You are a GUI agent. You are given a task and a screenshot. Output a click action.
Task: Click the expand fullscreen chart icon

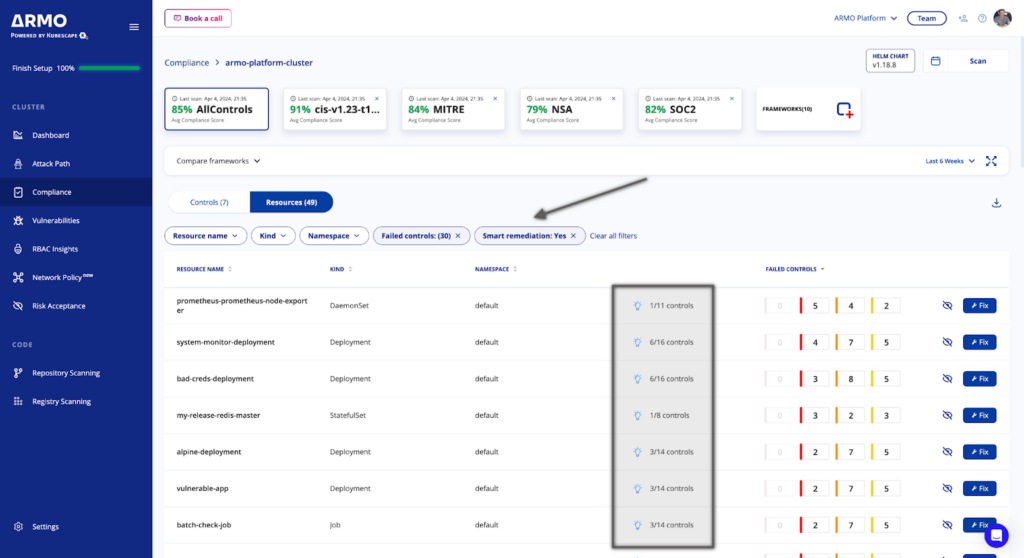pyautogui.click(x=991, y=161)
